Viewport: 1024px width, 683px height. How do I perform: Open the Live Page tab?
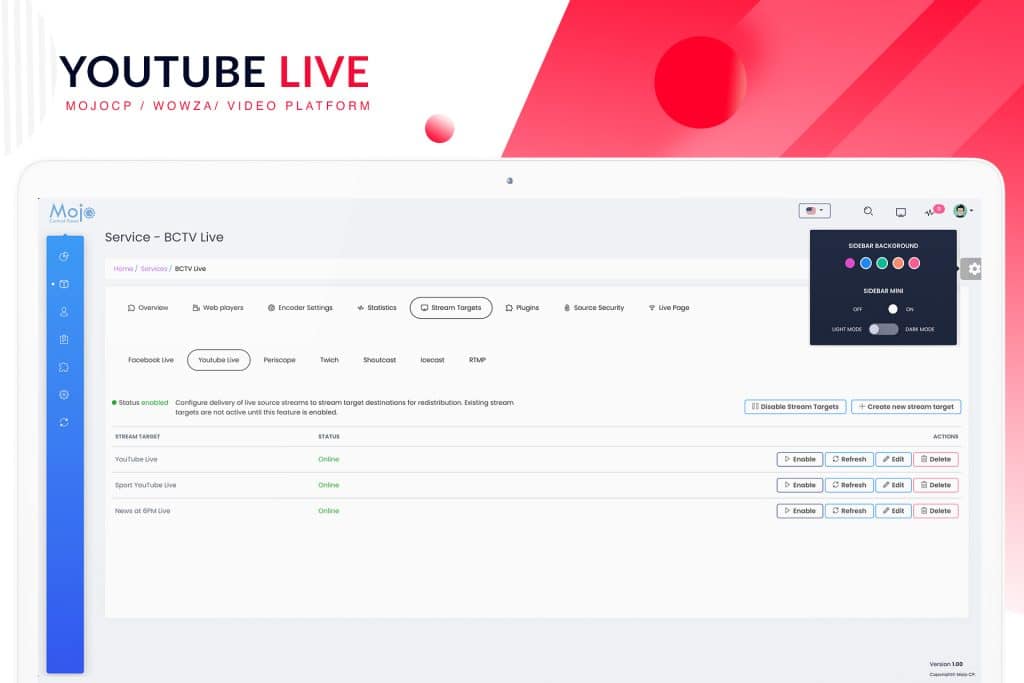(669, 308)
